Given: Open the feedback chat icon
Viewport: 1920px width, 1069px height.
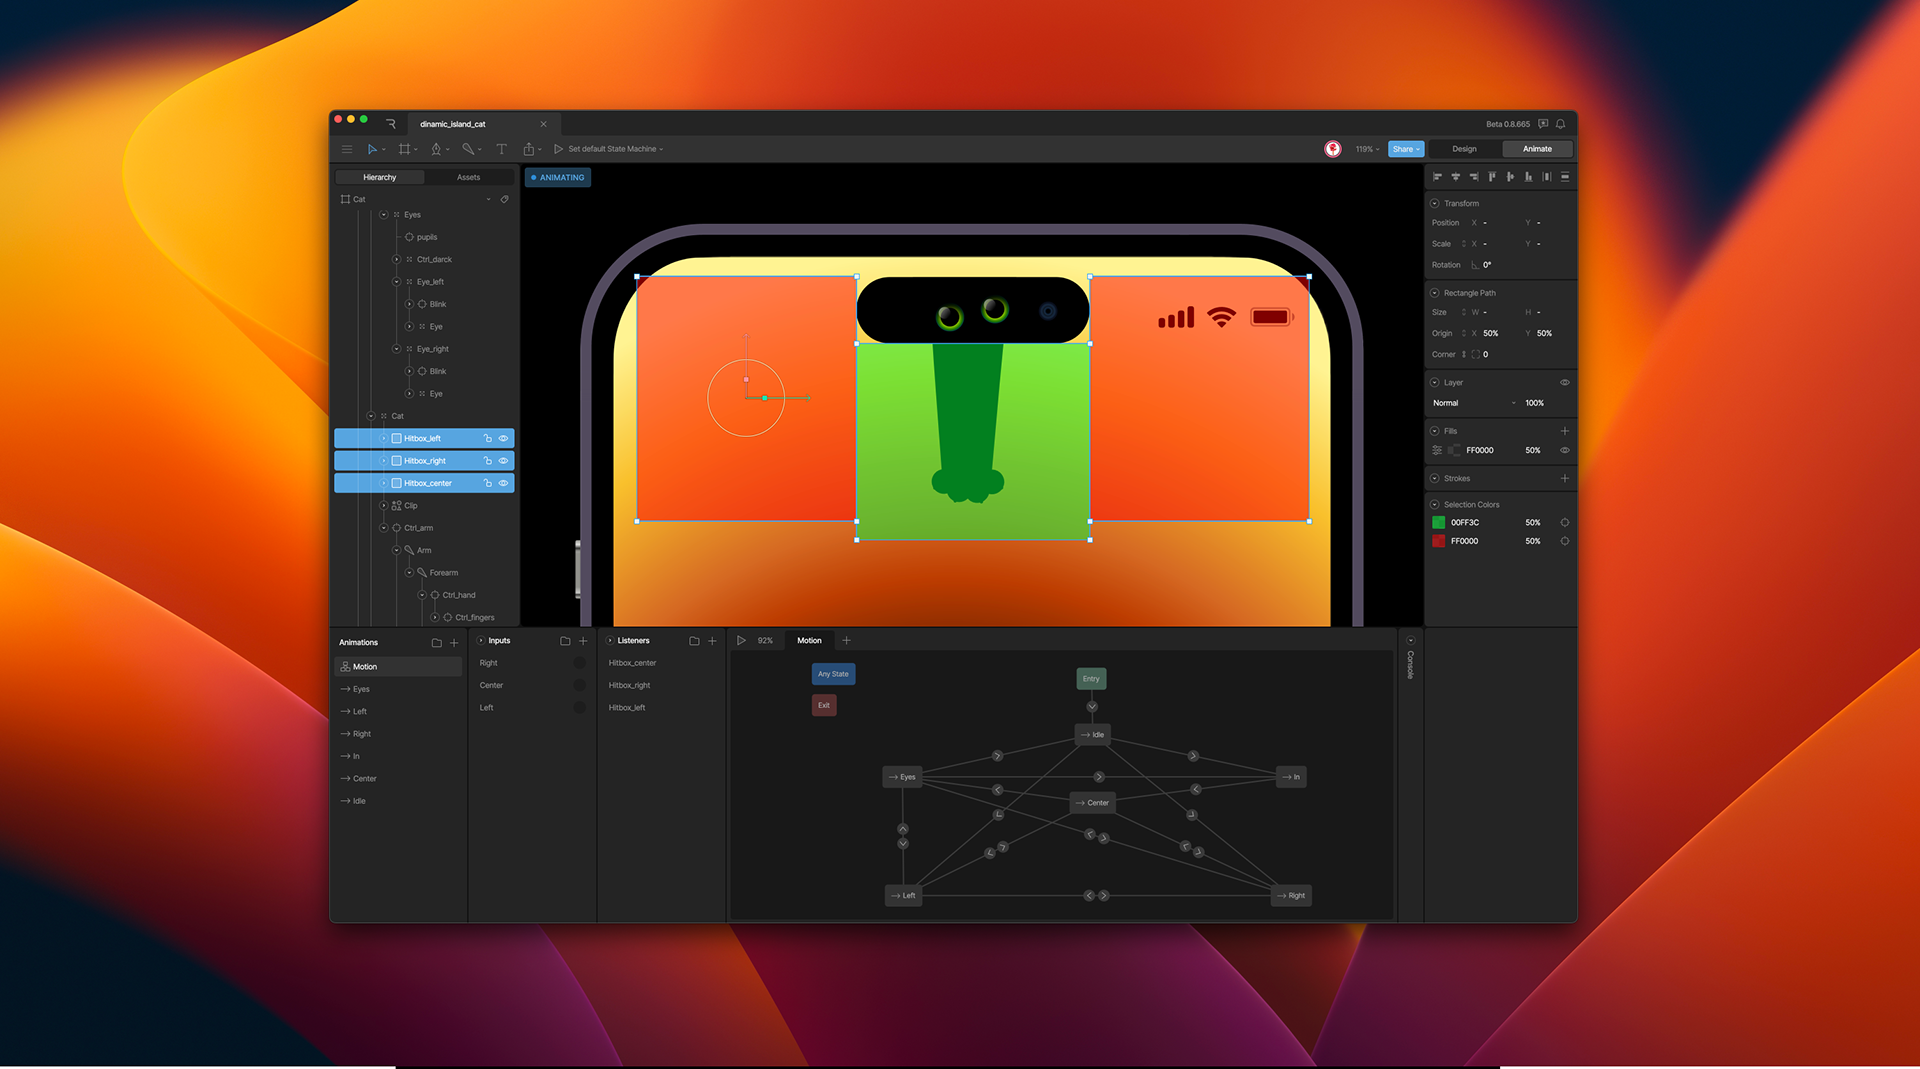Looking at the screenshot, I should pyautogui.click(x=1543, y=124).
